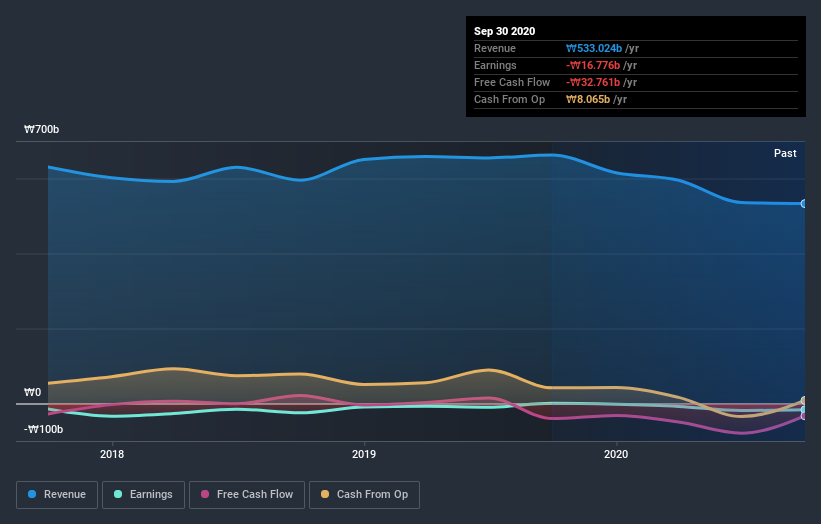The width and height of the screenshot is (821, 524).
Task: Click the Cash From Op tooltip row label
Action: click(509, 99)
